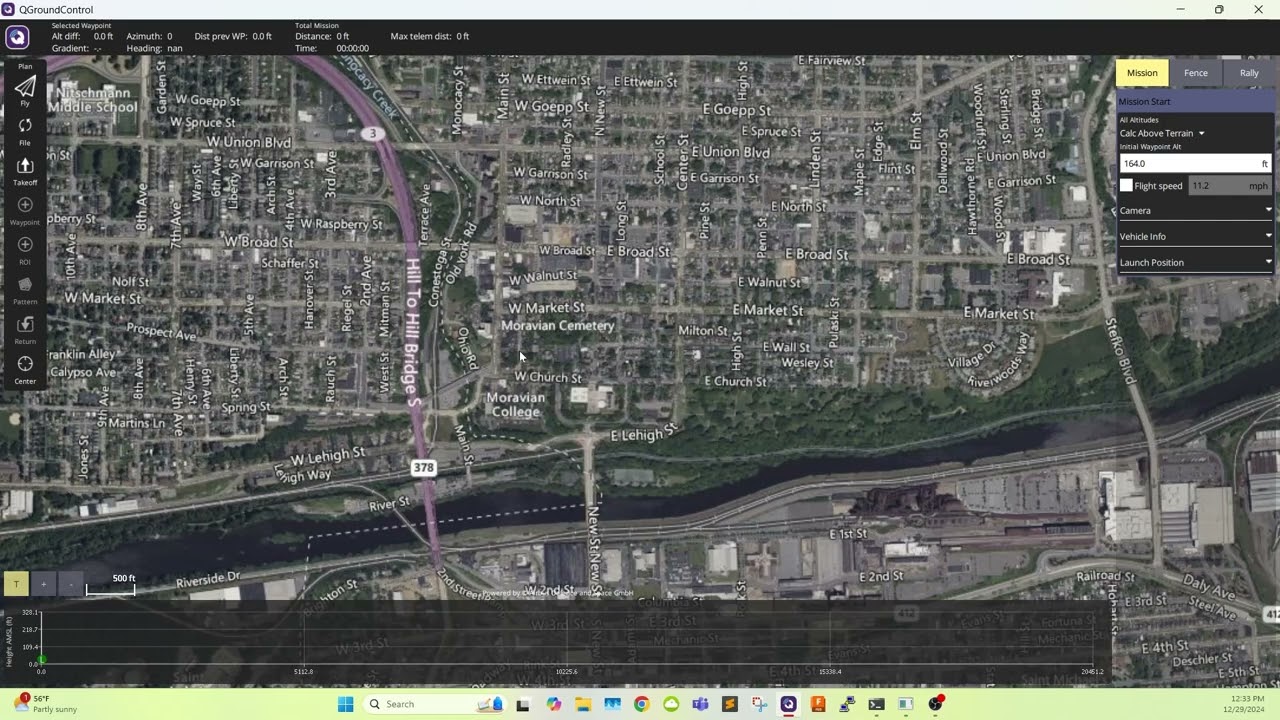Click the Flight speed mph field

(1230, 185)
